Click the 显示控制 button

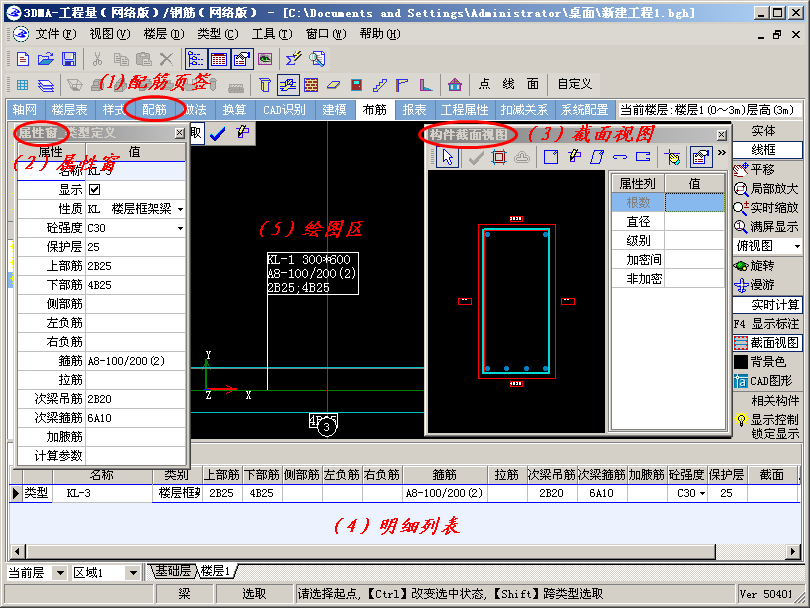(x=768, y=419)
